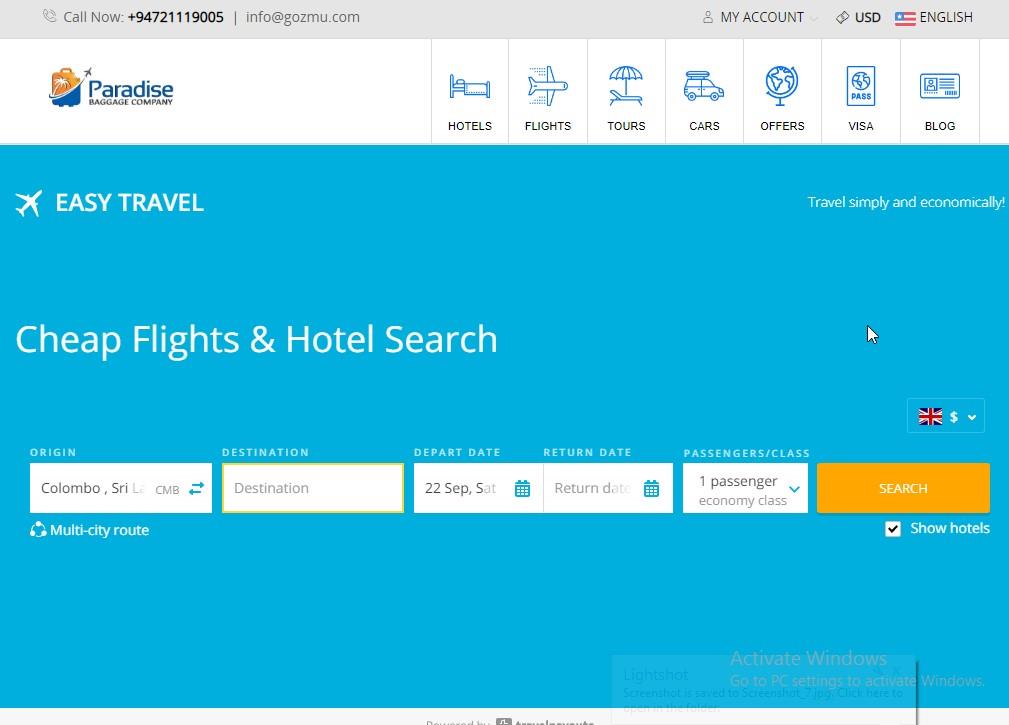Viewport: 1009px width, 725px height.
Task: Open the USD currency selector
Action: coord(858,17)
